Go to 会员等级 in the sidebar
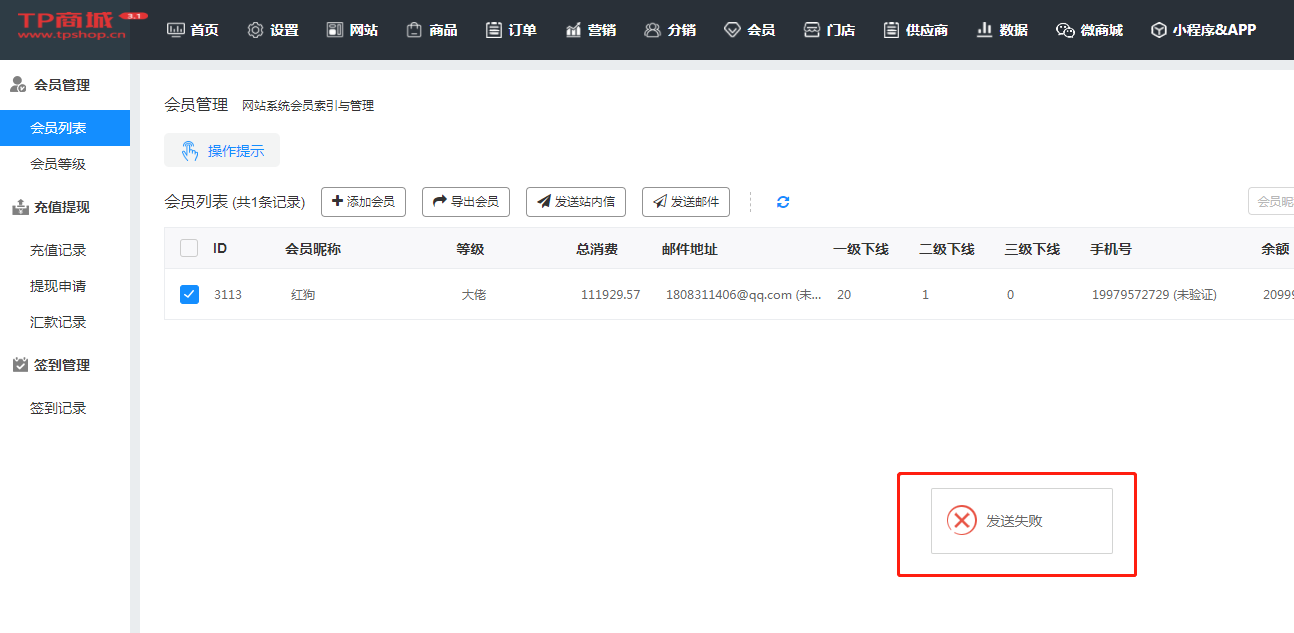 (58, 164)
